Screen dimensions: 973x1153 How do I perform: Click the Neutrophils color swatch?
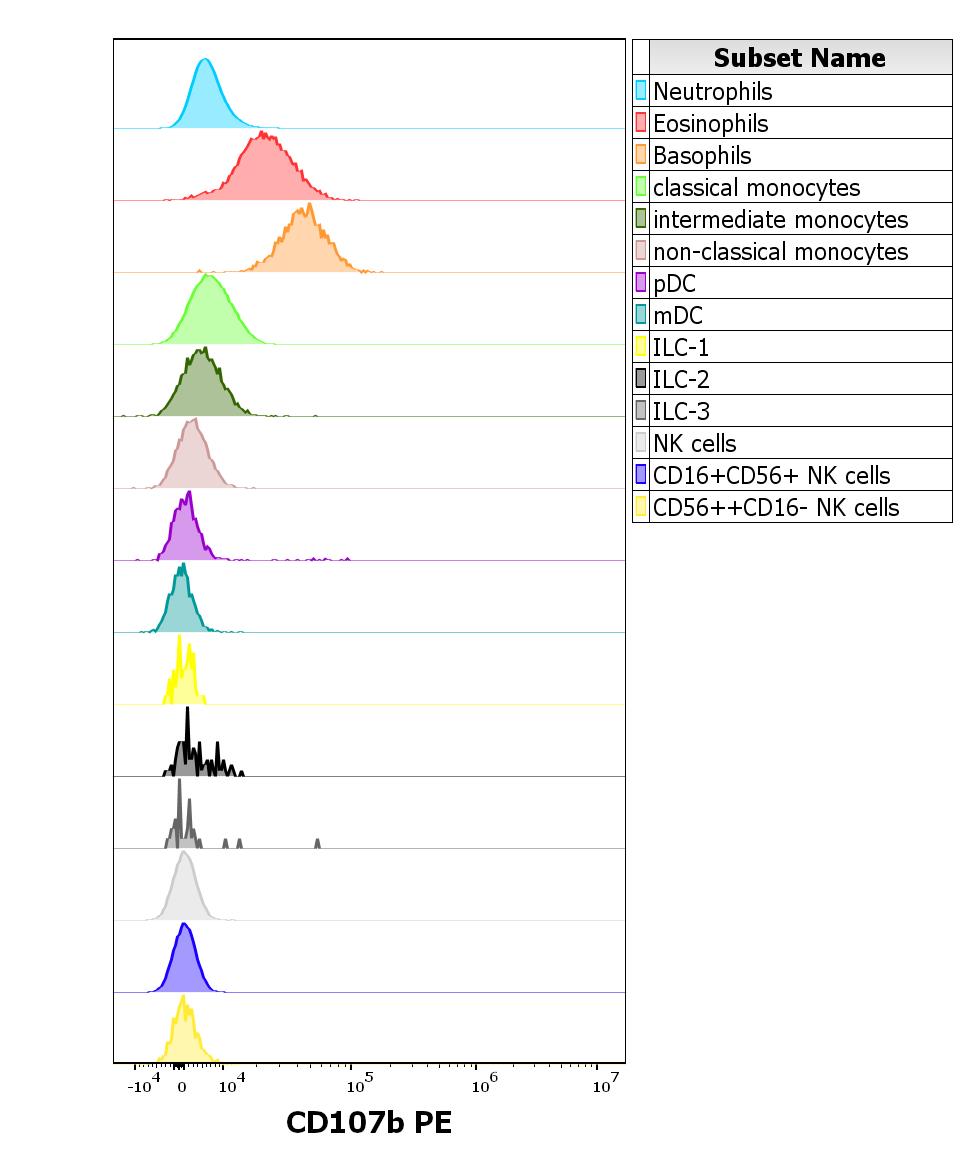tap(642, 91)
